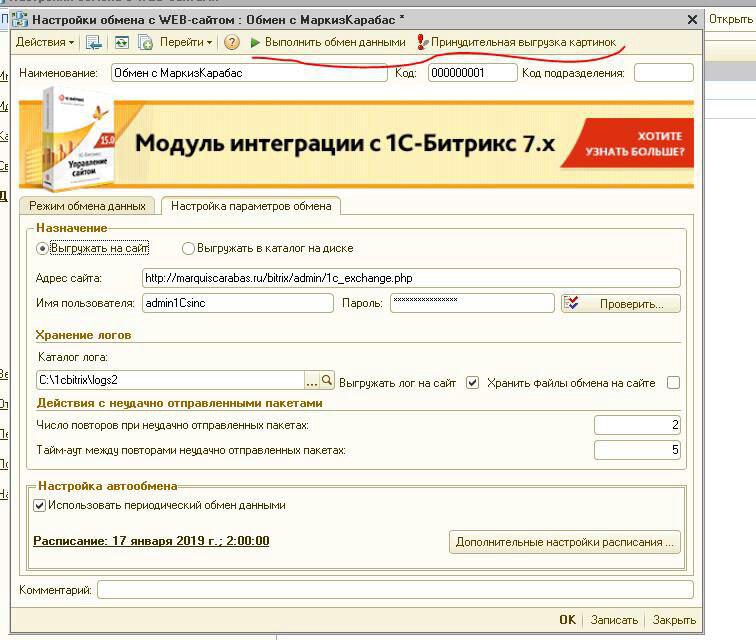Screen dimensions: 756x640
Task: Toggle Использовать периодический обмен данными checkbox
Action: [x=40, y=506]
